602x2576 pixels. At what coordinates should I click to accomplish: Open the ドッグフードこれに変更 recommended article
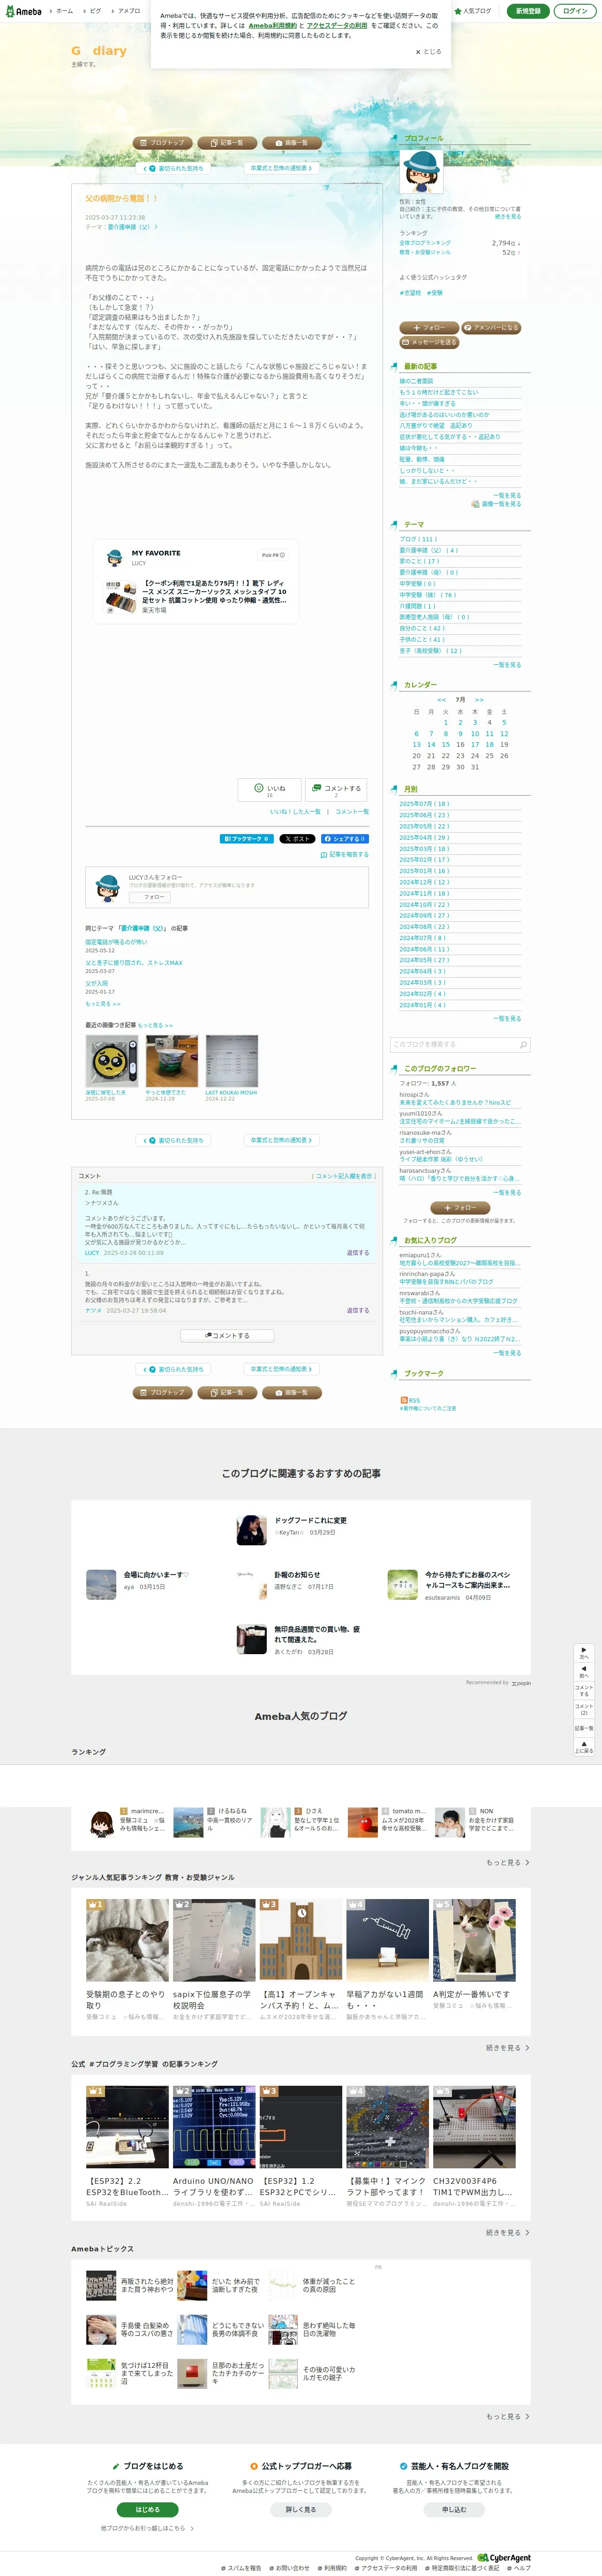310,1520
